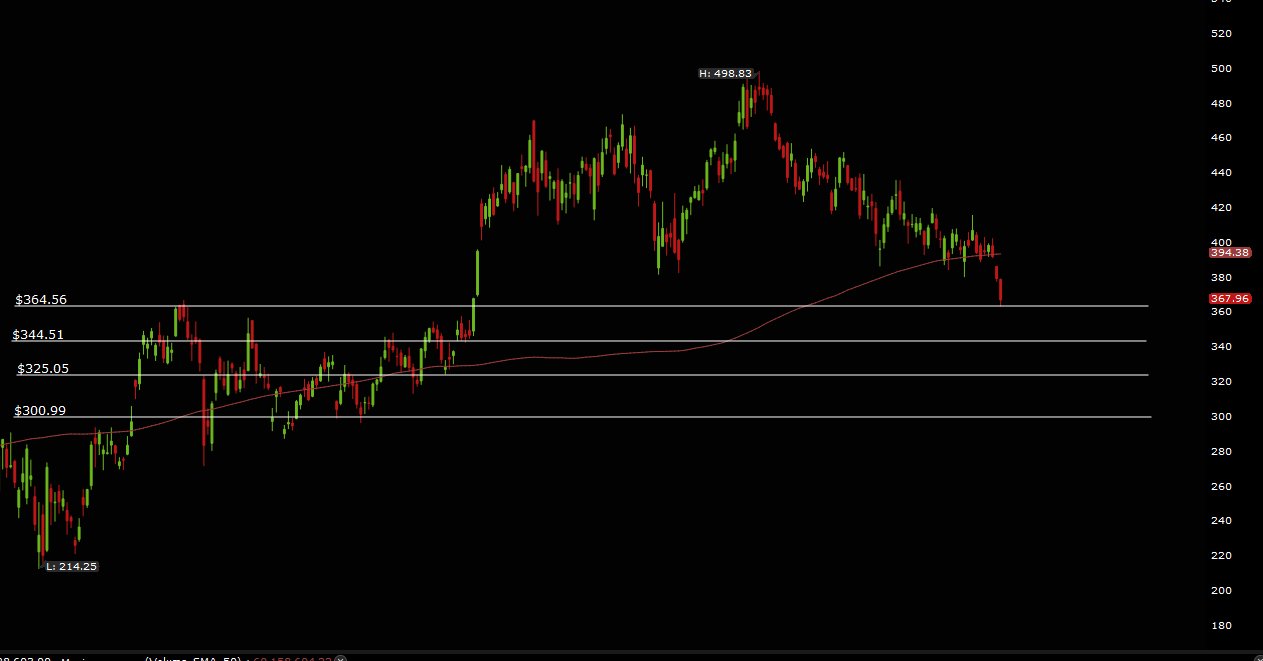Viewport: 1263px width, 661px height.
Task: Click the 280 price axis label
Action: coord(1221,451)
